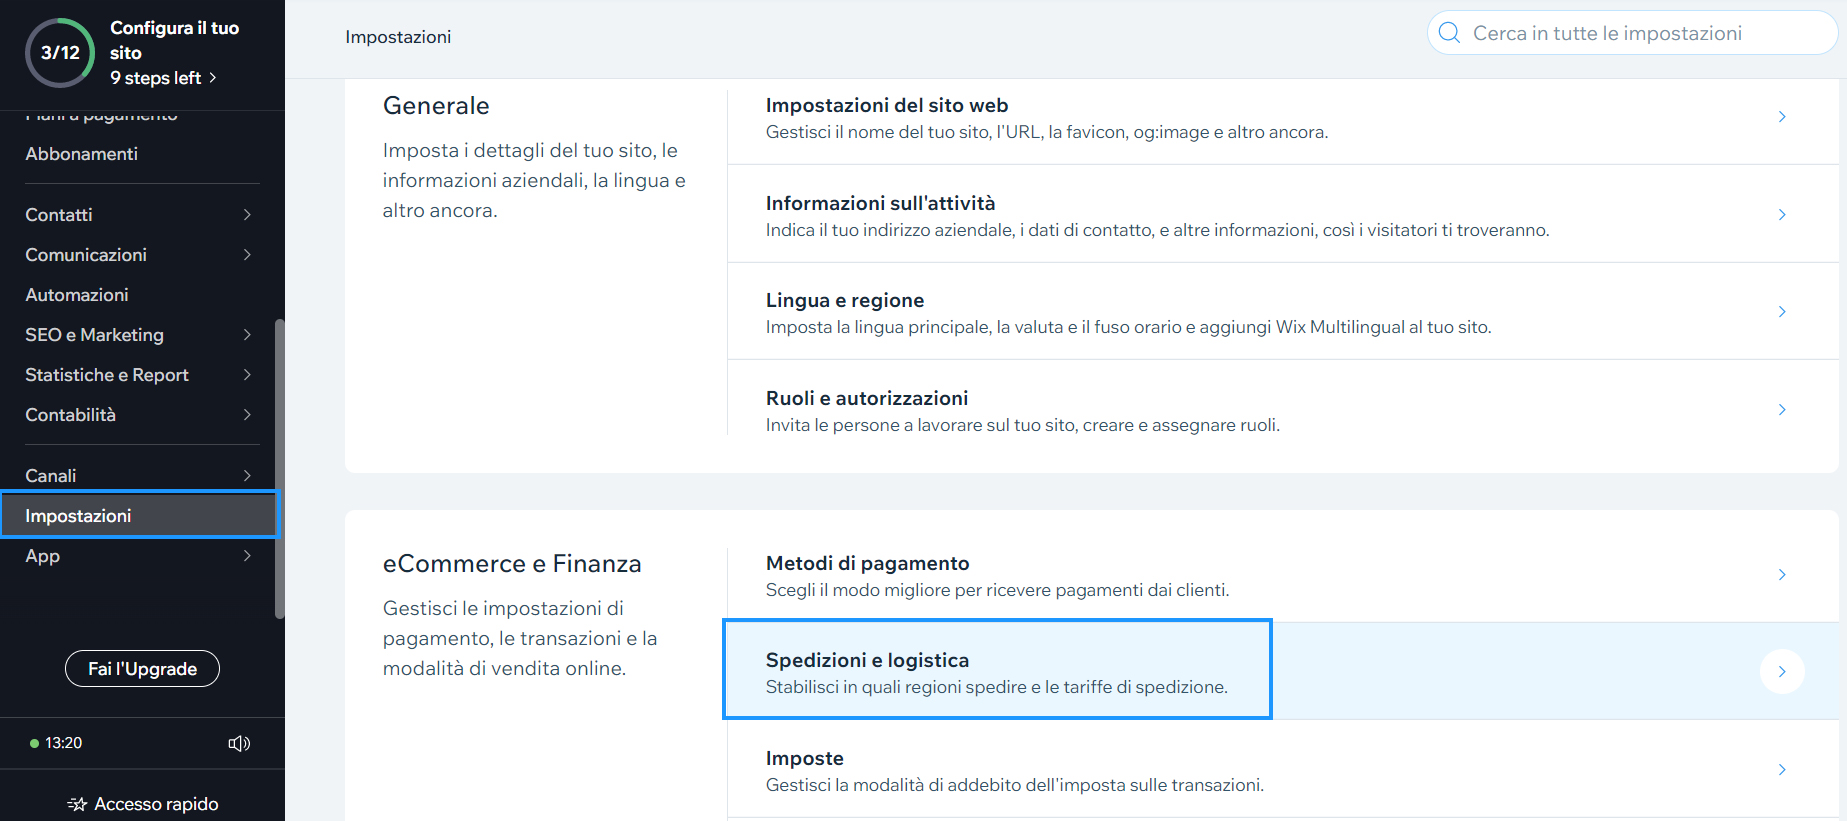This screenshot has width=1847, height=821.
Task: Mute audio with the speaker icon
Action: (239, 743)
